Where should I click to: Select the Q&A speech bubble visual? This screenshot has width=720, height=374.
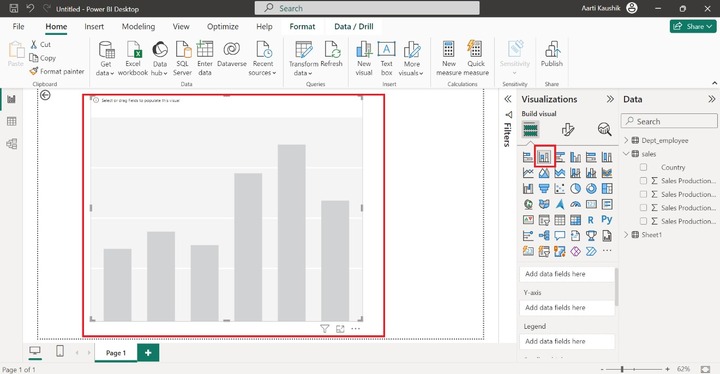point(560,236)
